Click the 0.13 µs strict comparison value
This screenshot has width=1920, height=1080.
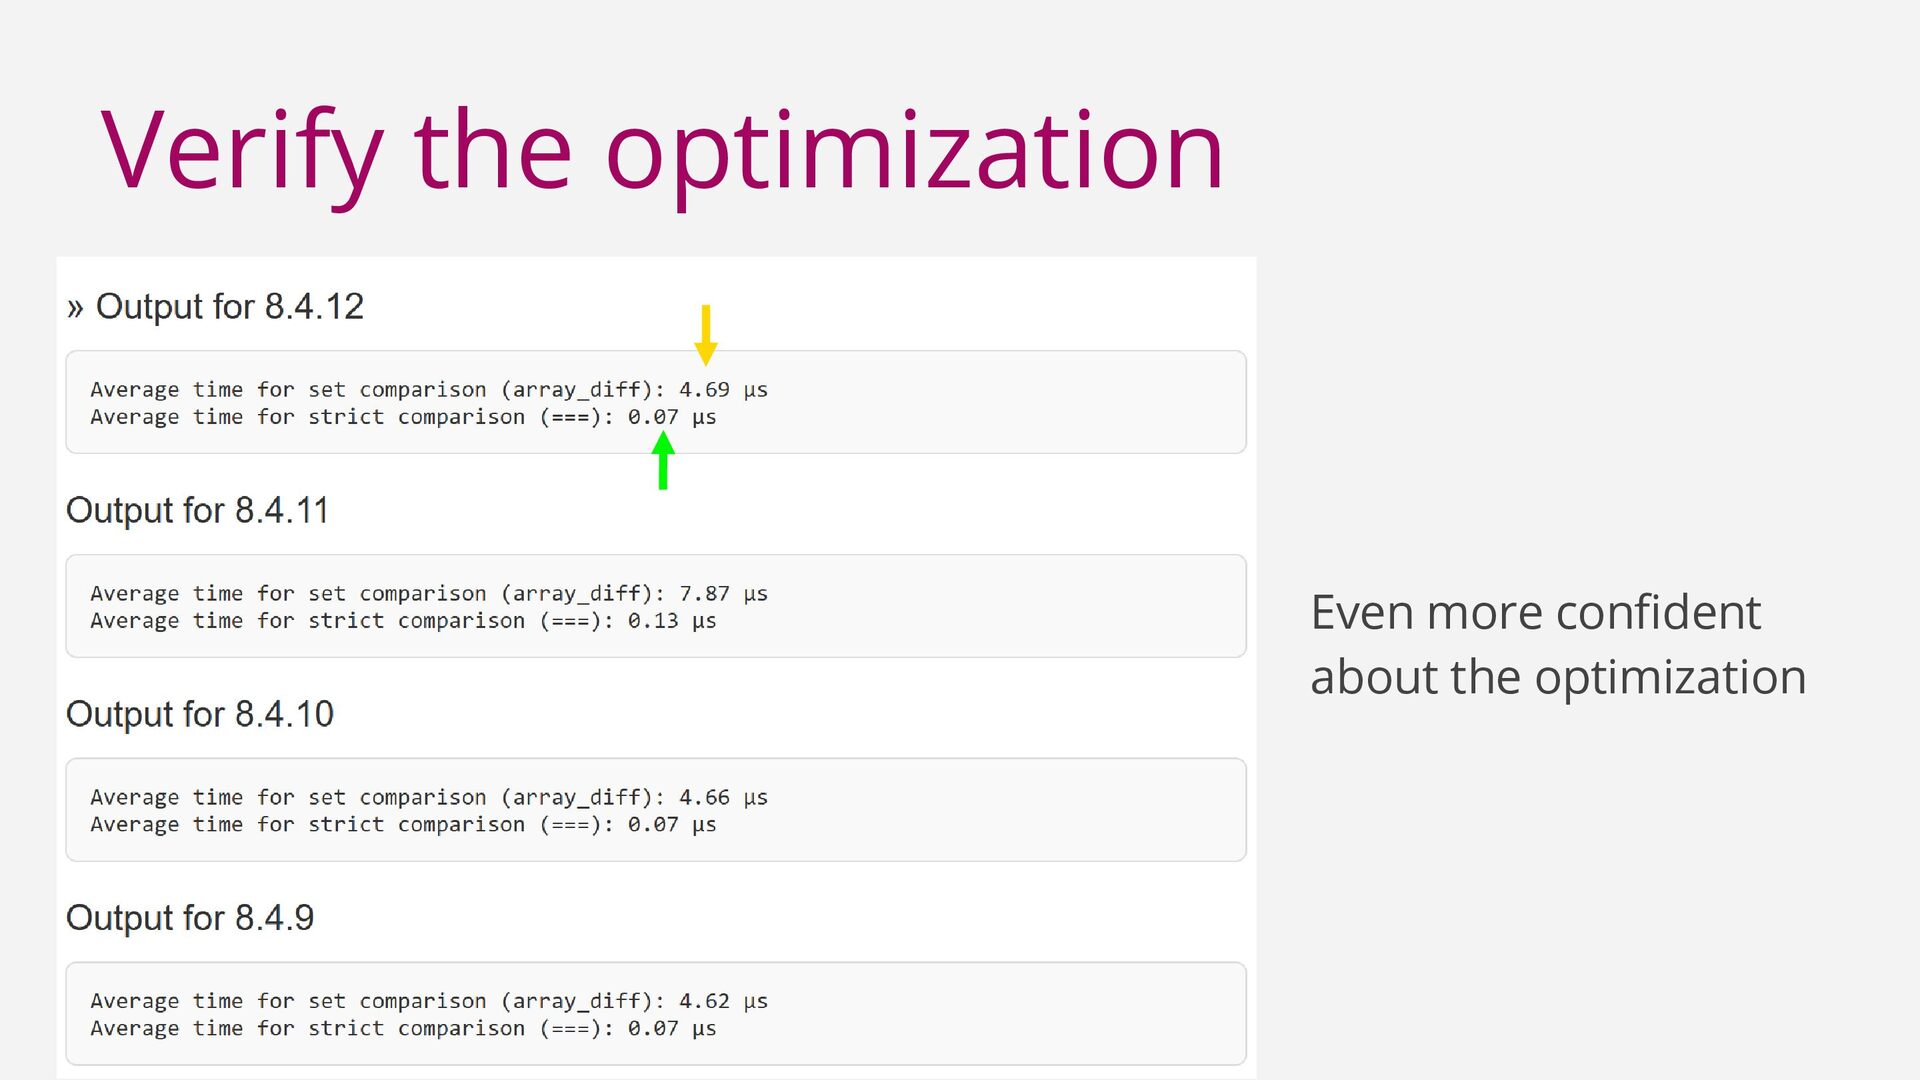point(672,621)
